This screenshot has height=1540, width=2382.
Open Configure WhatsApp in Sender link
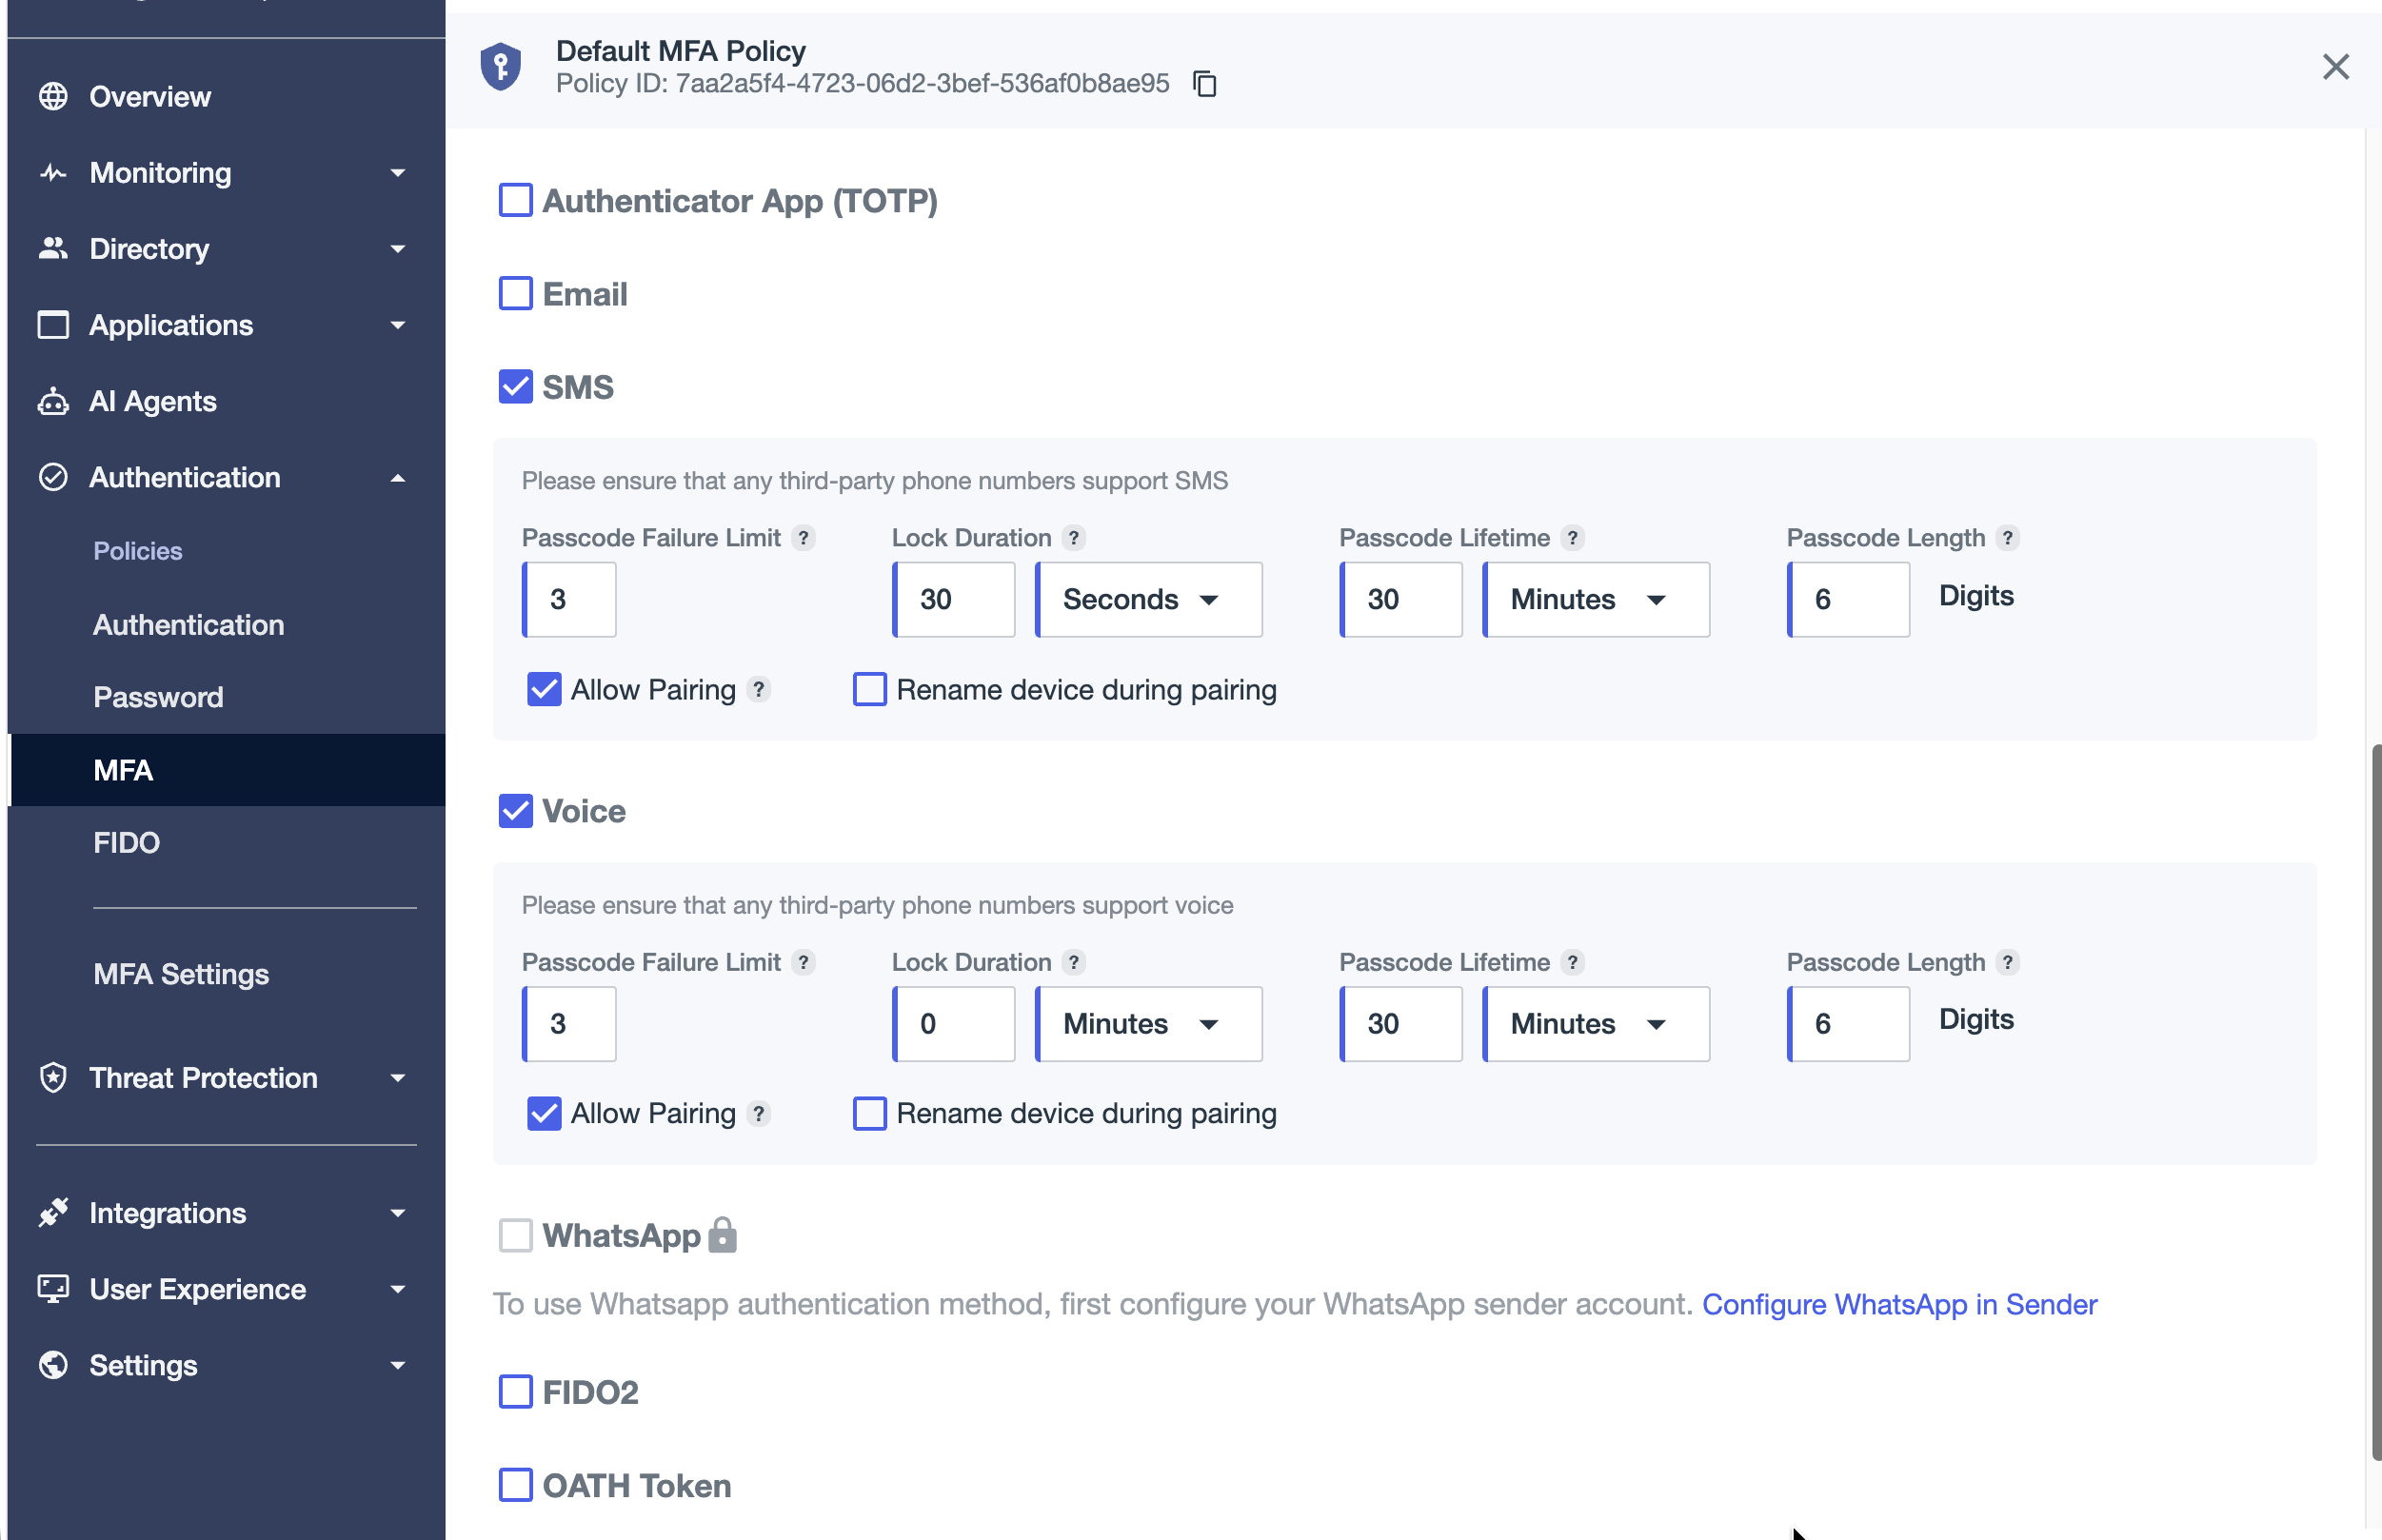pyautogui.click(x=1899, y=1304)
